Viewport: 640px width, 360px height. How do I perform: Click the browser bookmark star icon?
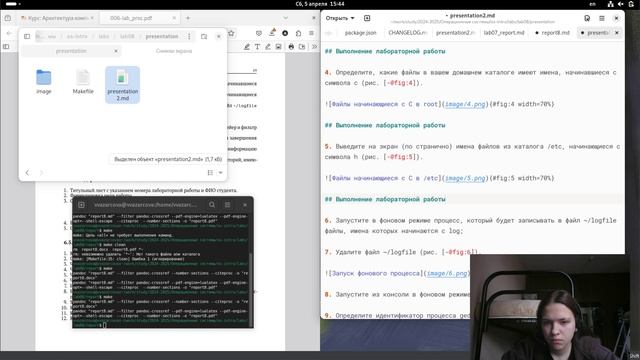(231, 33)
